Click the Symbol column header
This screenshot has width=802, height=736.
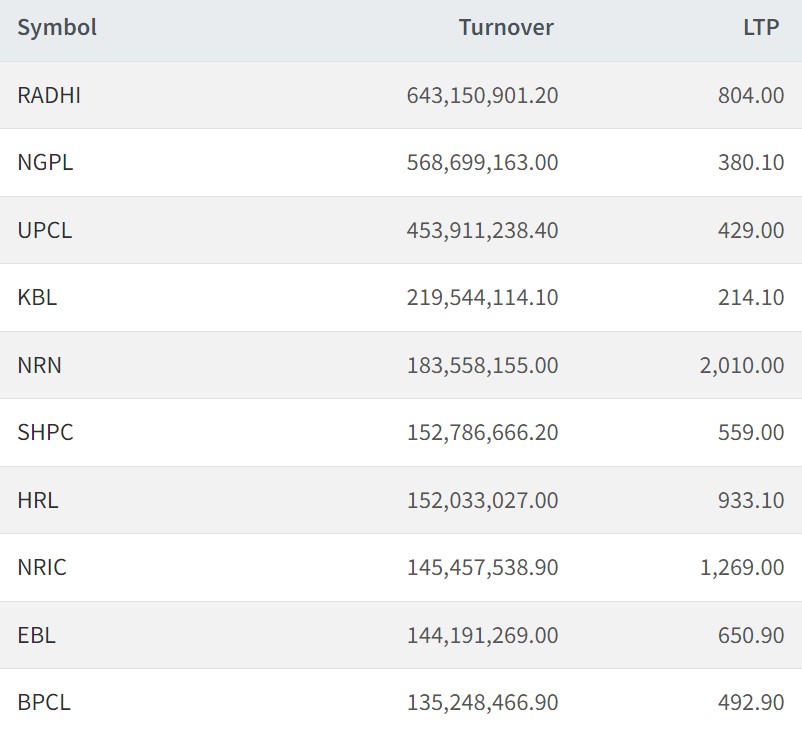(x=57, y=28)
